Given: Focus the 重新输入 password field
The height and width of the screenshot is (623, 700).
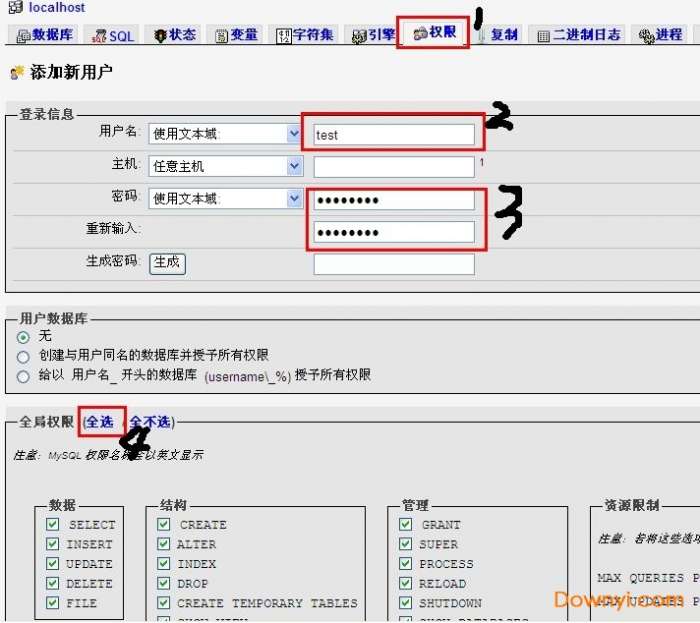Looking at the screenshot, I should (x=394, y=232).
